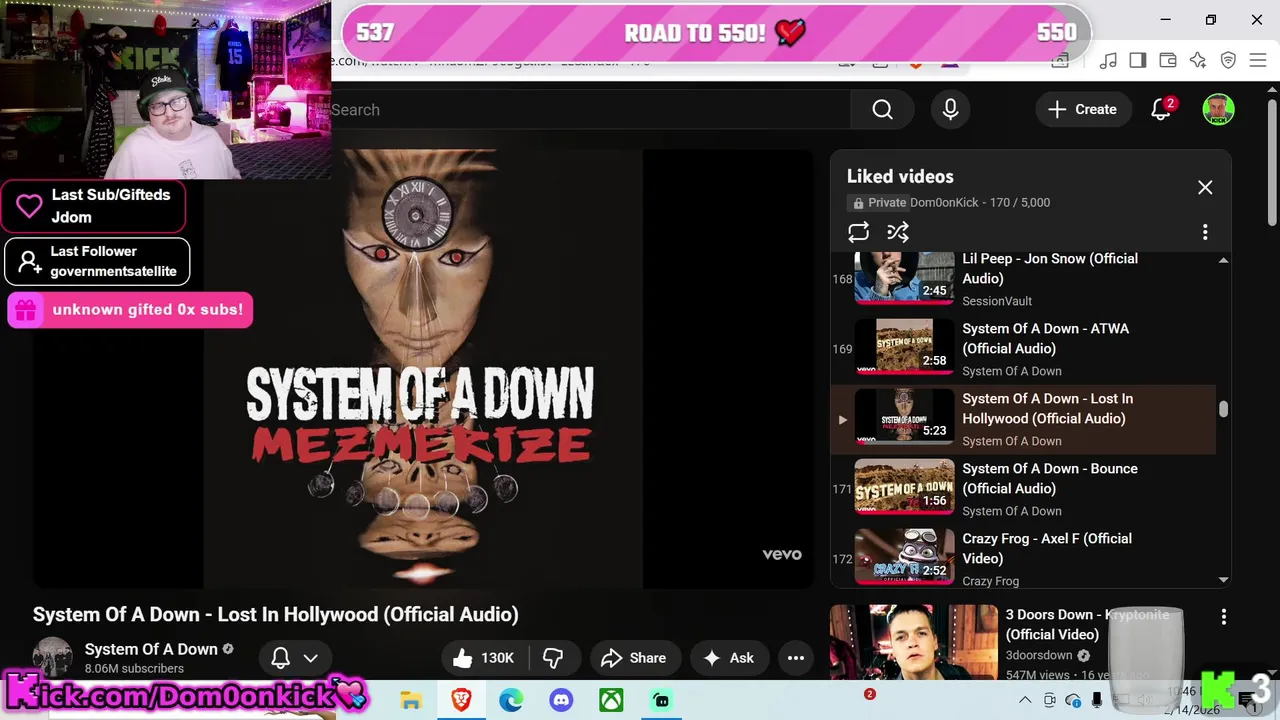The height and width of the screenshot is (720, 1280).
Task: Click System Of A Down channel avatar
Action: (x=52, y=657)
